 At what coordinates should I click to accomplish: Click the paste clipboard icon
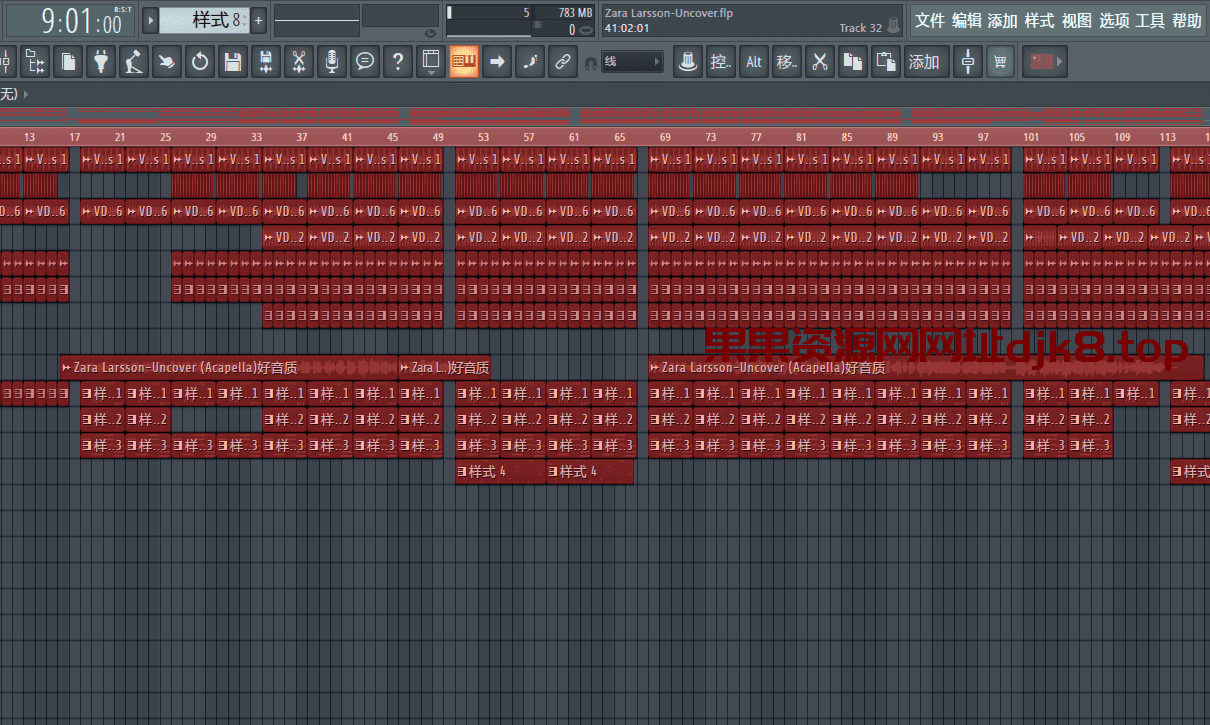point(886,62)
